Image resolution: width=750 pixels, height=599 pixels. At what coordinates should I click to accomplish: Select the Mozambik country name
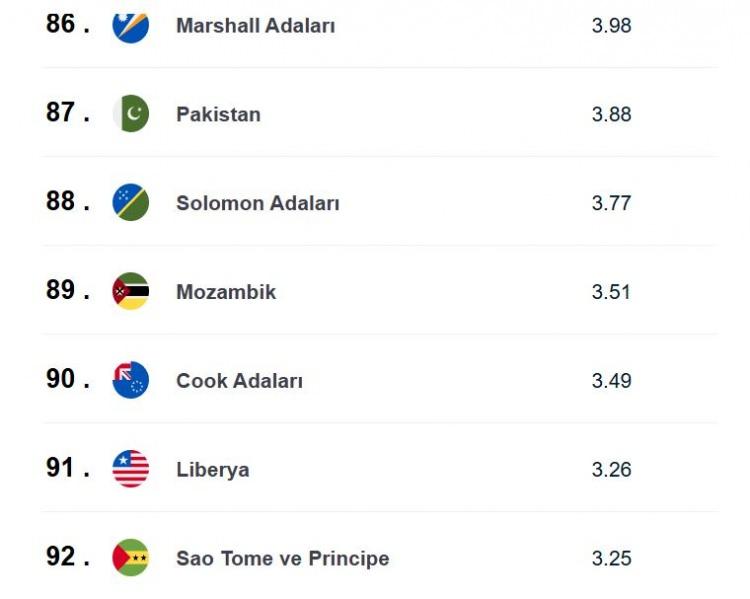point(226,292)
